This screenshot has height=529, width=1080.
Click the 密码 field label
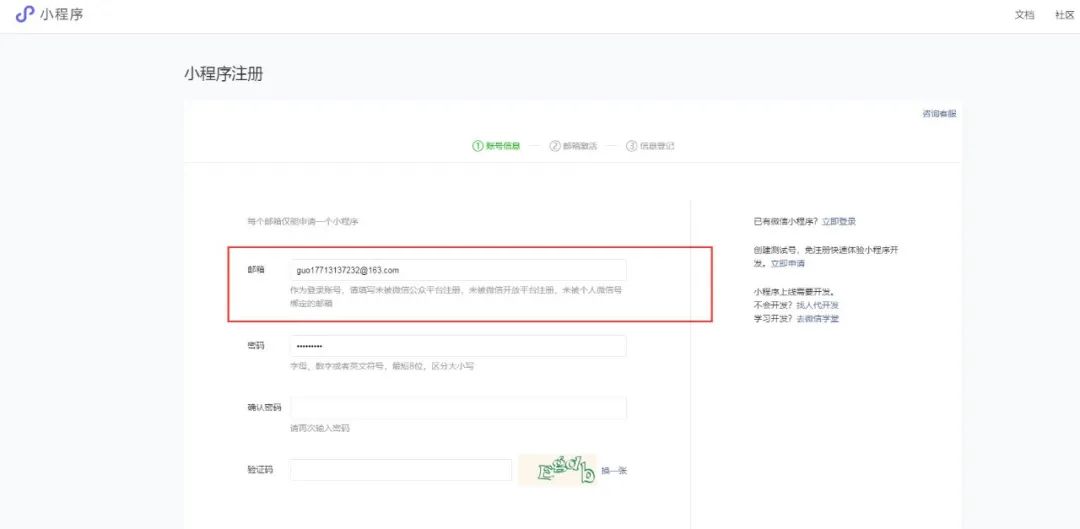tap(256, 346)
